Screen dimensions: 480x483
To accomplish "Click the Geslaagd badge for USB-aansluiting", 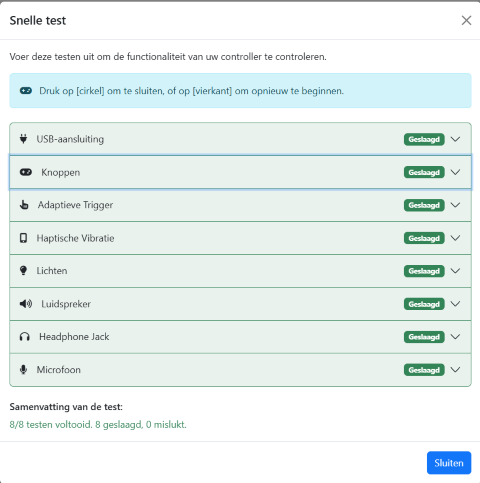I will click(424, 139).
